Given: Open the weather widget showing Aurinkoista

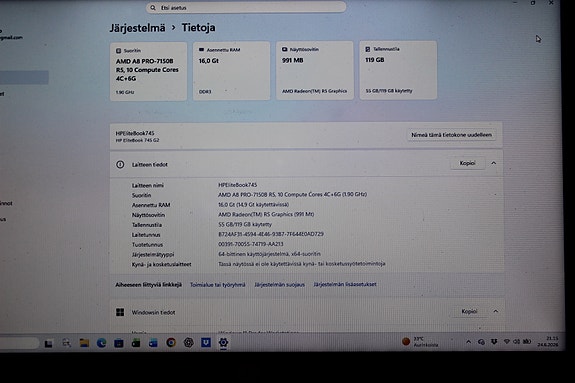Looking at the screenshot, I should pyautogui.click(x=421, y=342).
